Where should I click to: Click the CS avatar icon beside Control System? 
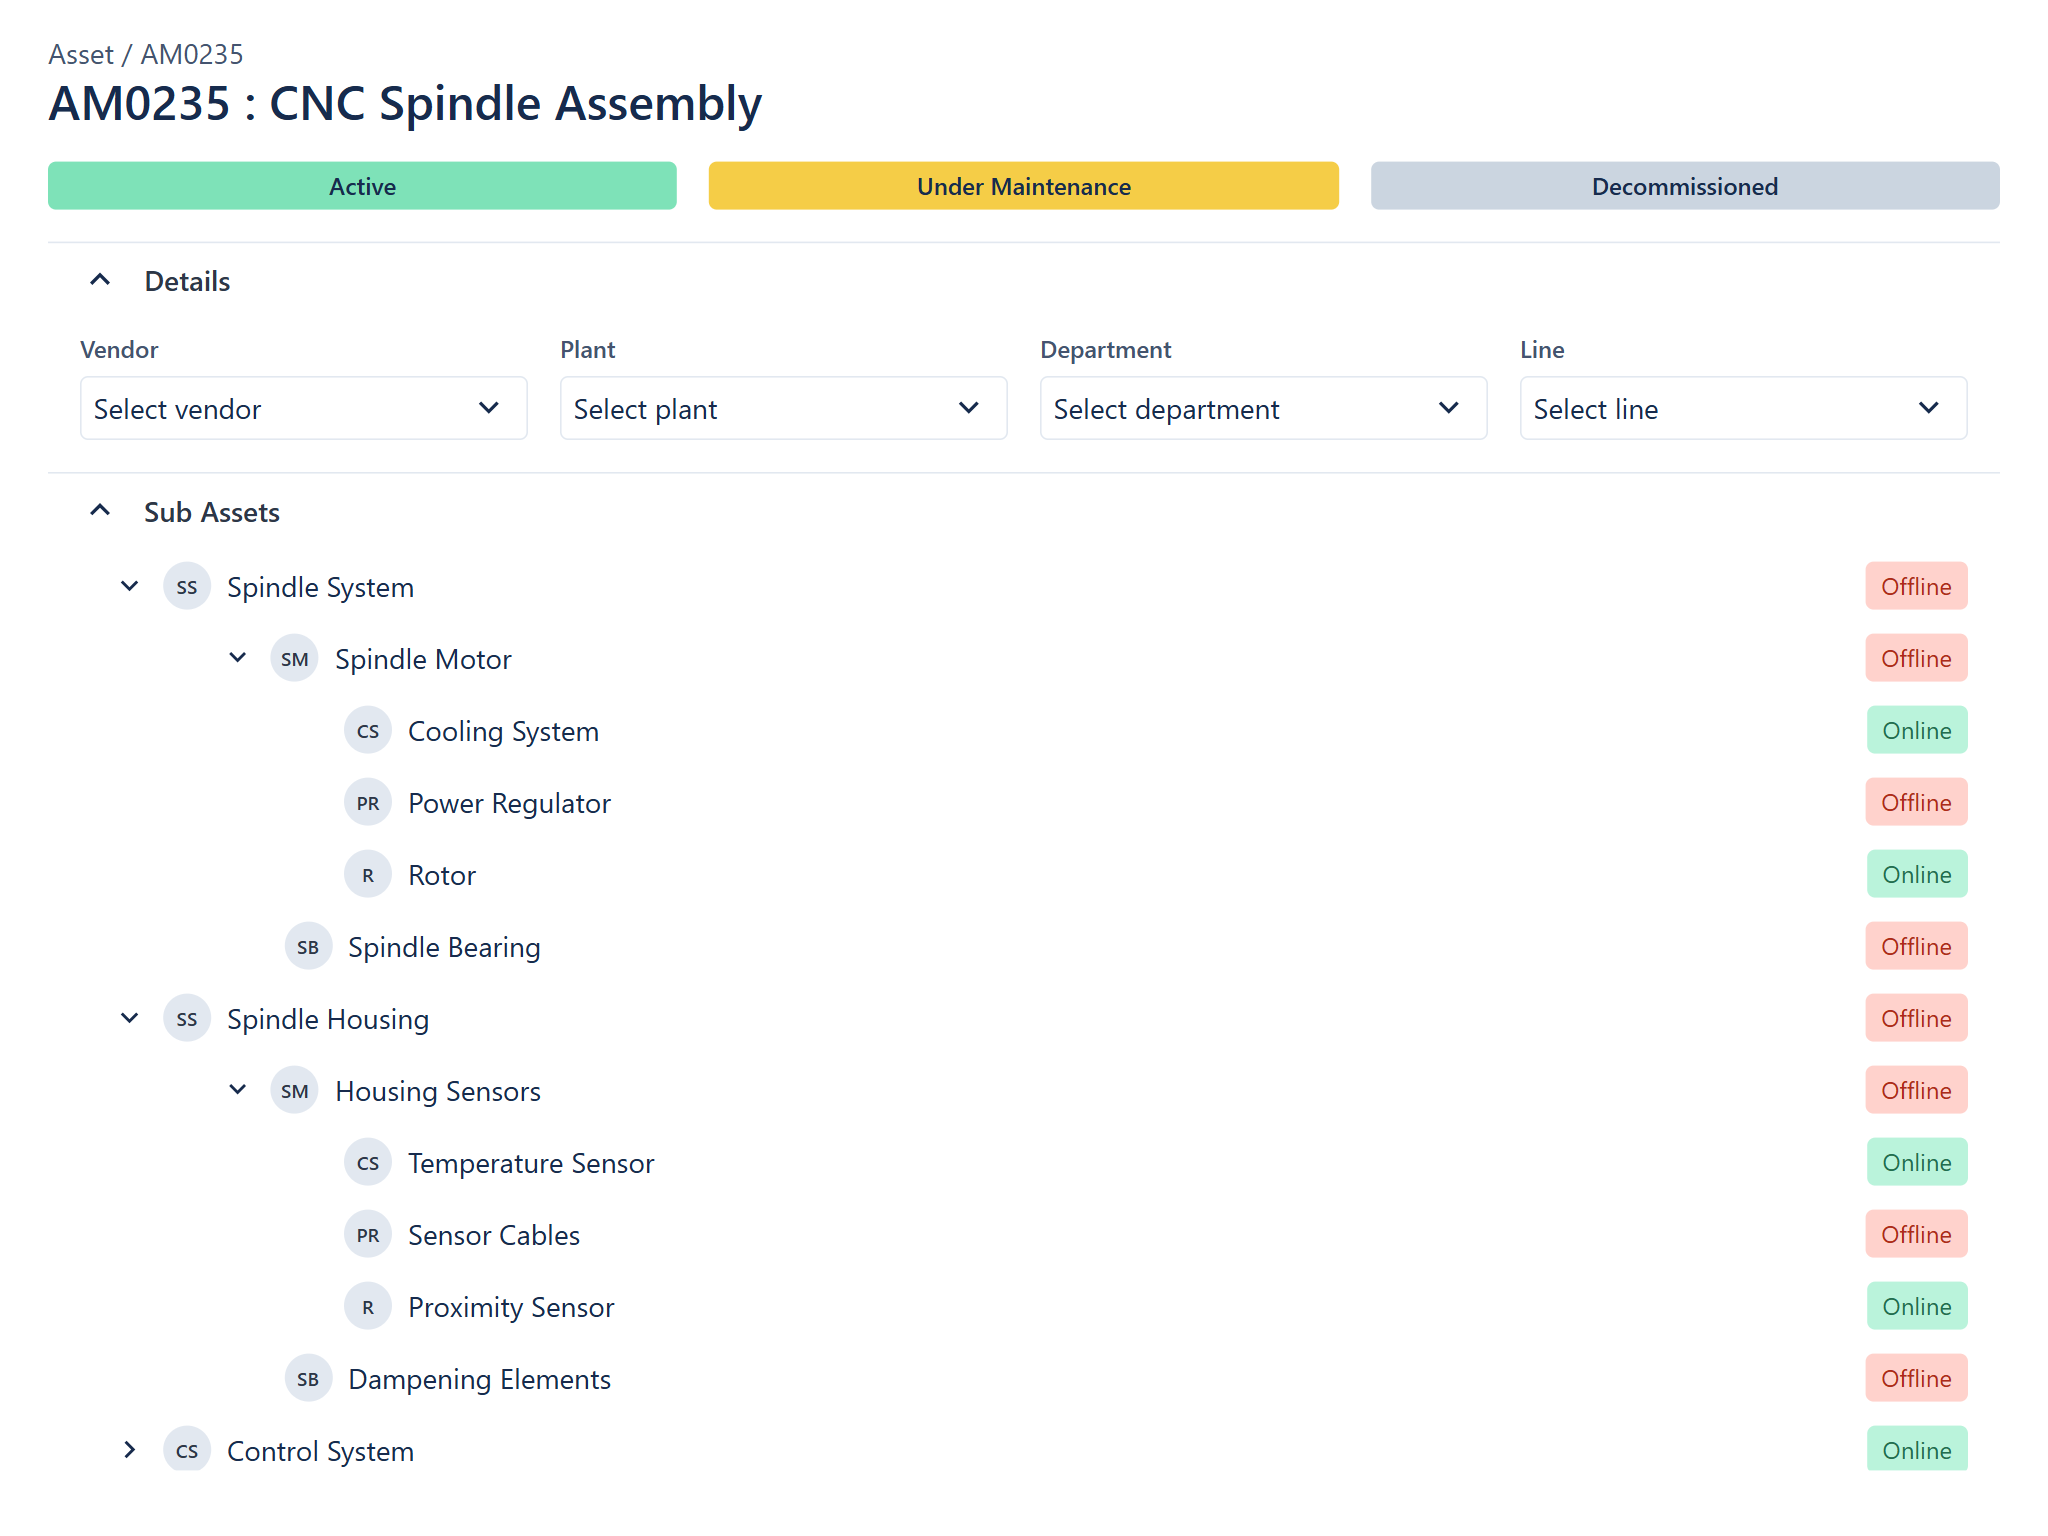pos(187,1451)
